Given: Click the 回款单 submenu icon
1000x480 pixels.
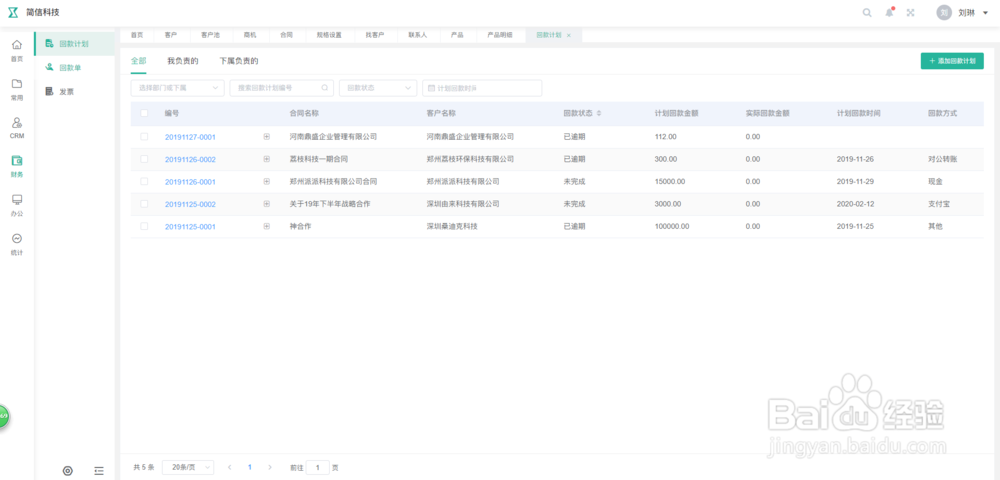Looking at the screenshot, I should [49, 68].
